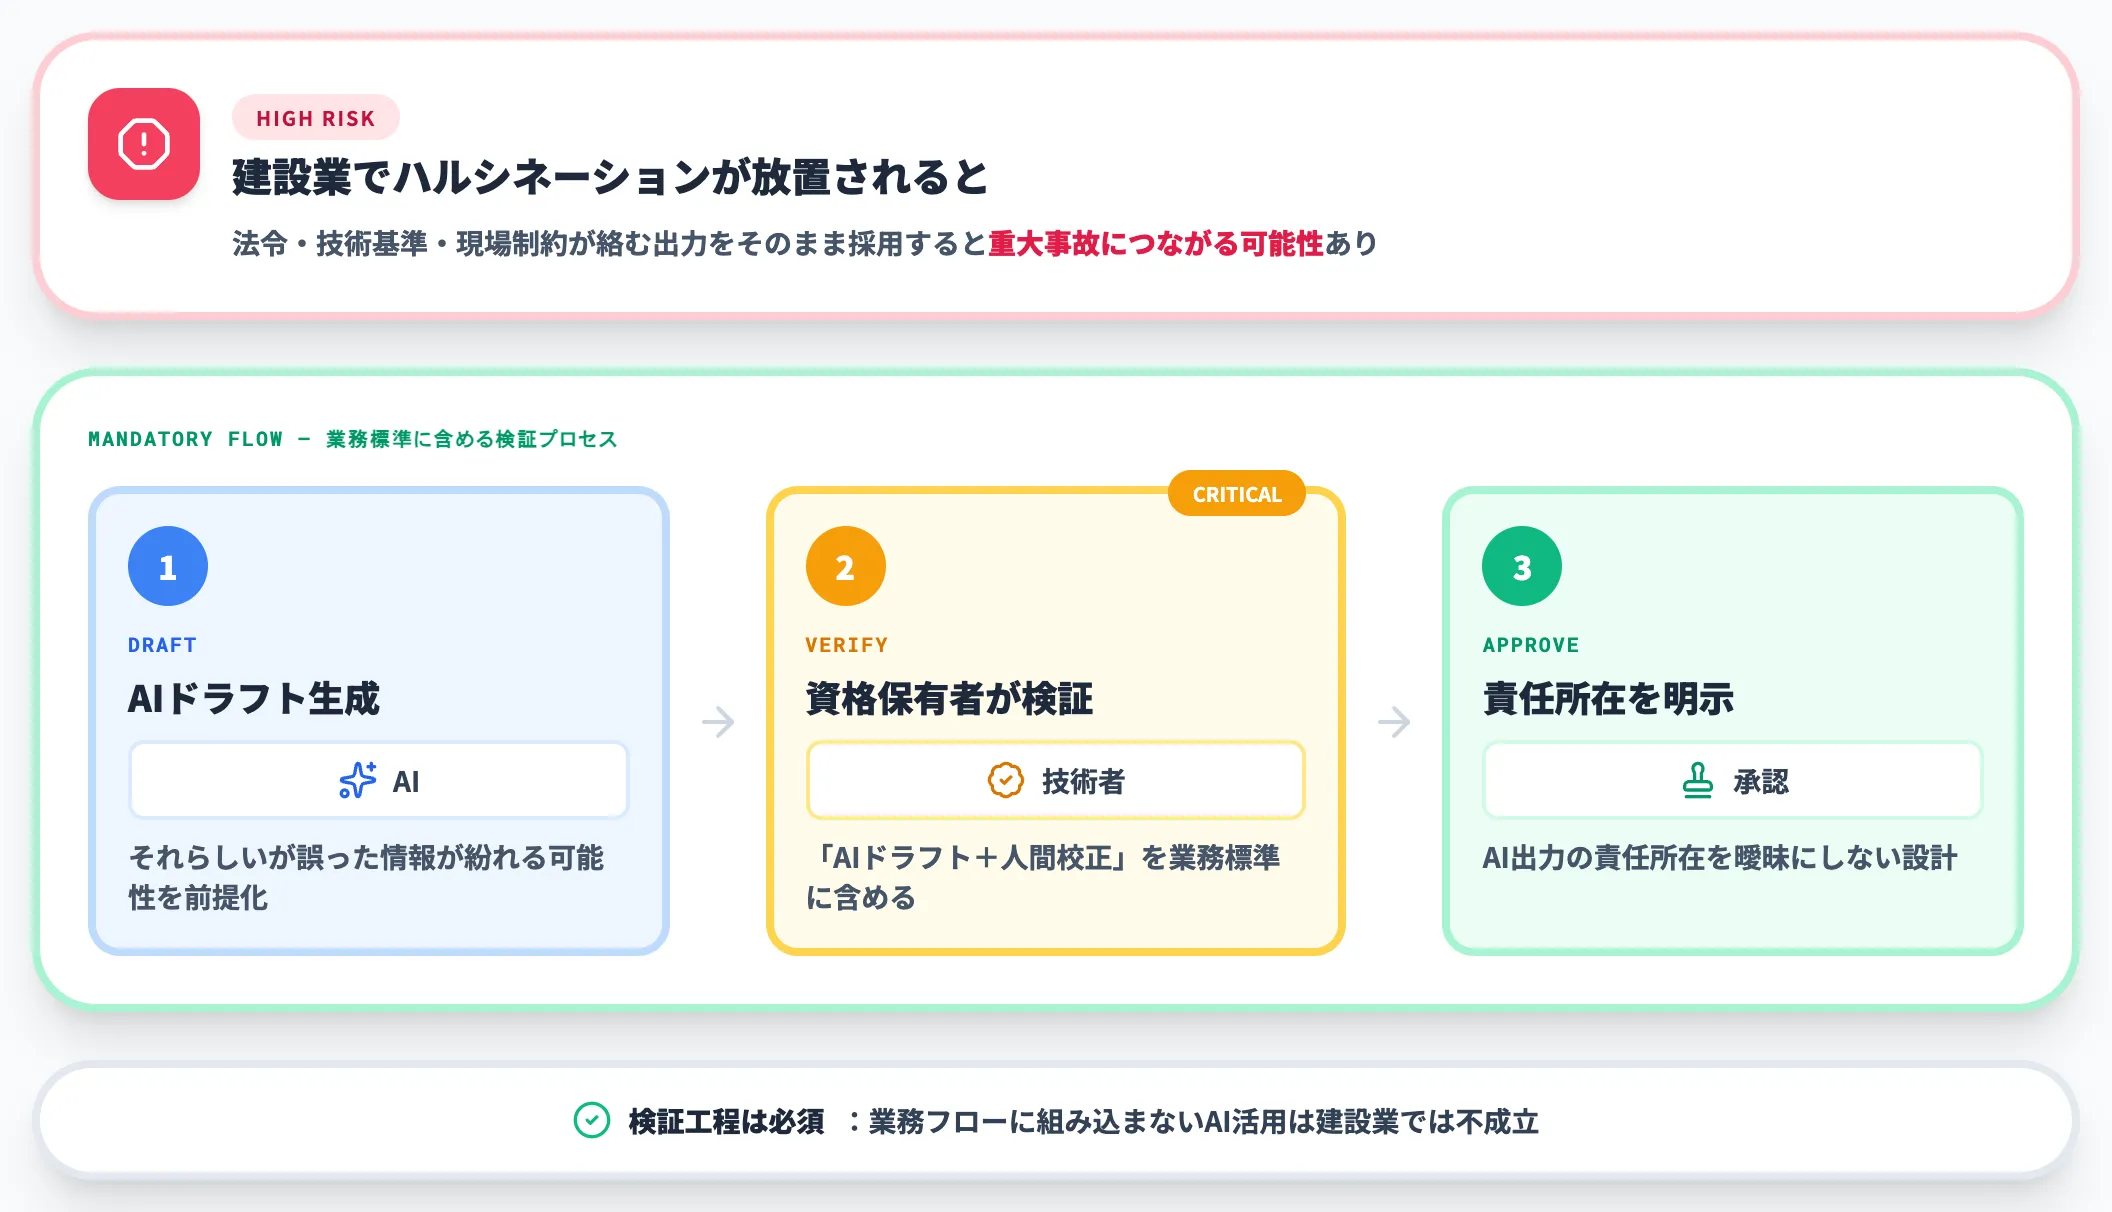The width and height of the screenshot is (2112, 1212).
Task: Click the AI pill in Draft card
Action: [x=379, y=780]
